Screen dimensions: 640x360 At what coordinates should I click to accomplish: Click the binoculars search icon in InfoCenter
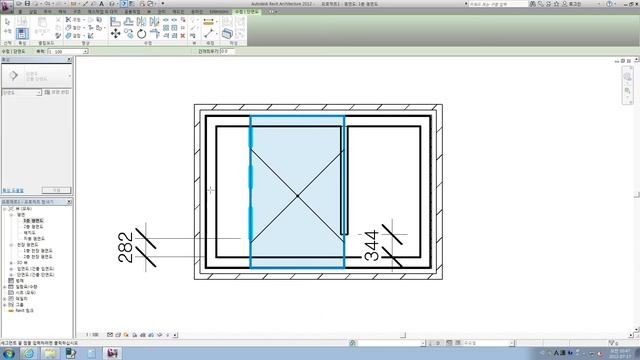[x=532, y=4]
